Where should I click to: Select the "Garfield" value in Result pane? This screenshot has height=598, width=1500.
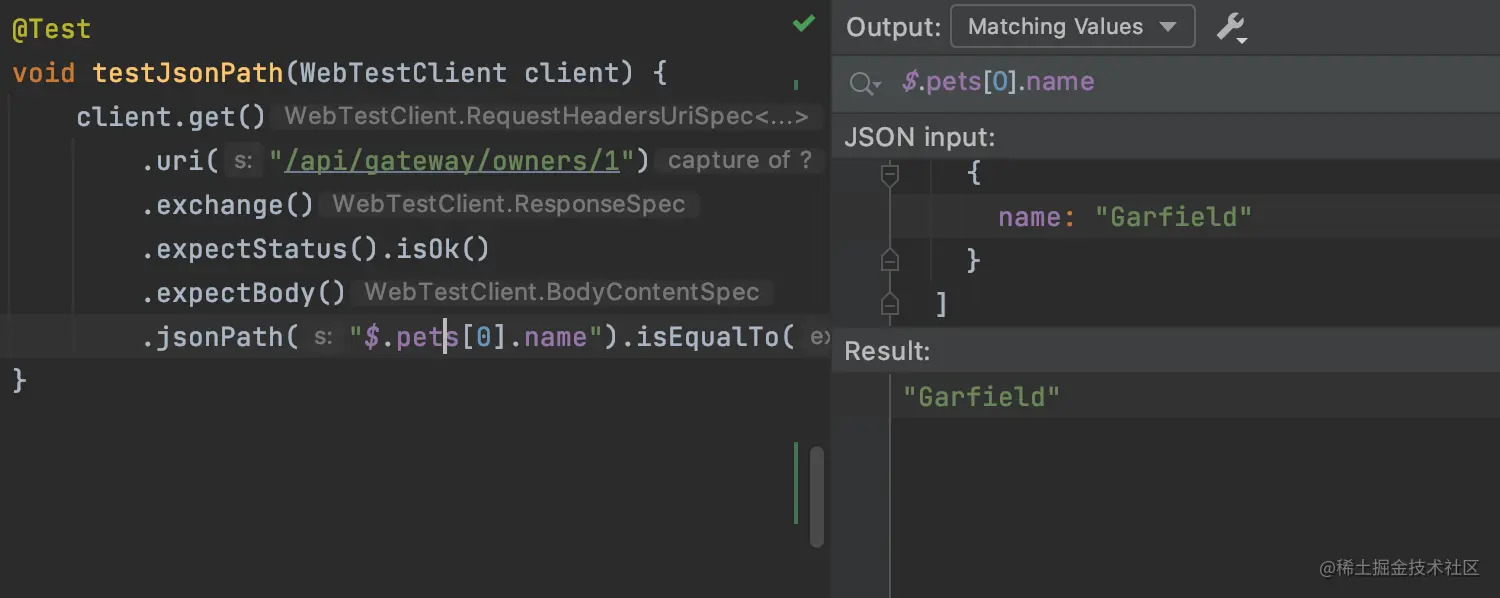point(981,396)
